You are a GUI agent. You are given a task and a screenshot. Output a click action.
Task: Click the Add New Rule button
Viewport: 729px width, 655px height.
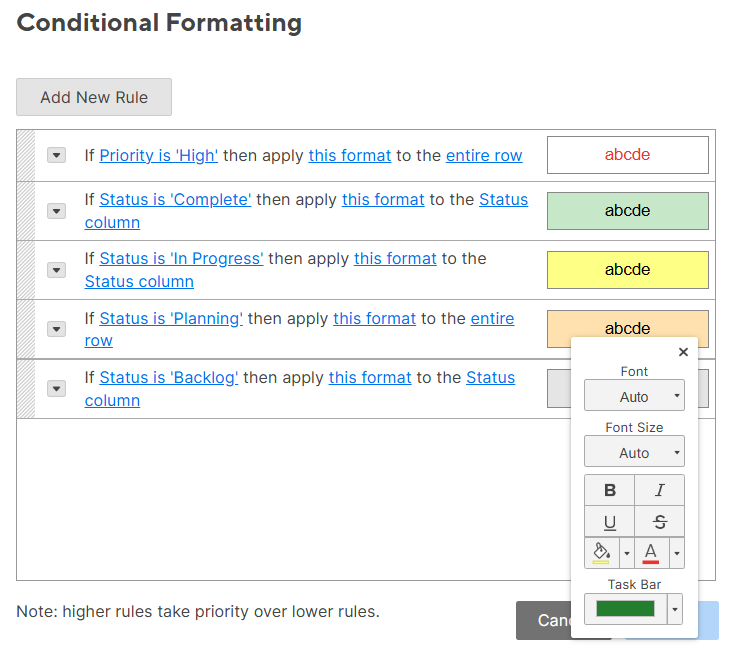coord(94,97)
